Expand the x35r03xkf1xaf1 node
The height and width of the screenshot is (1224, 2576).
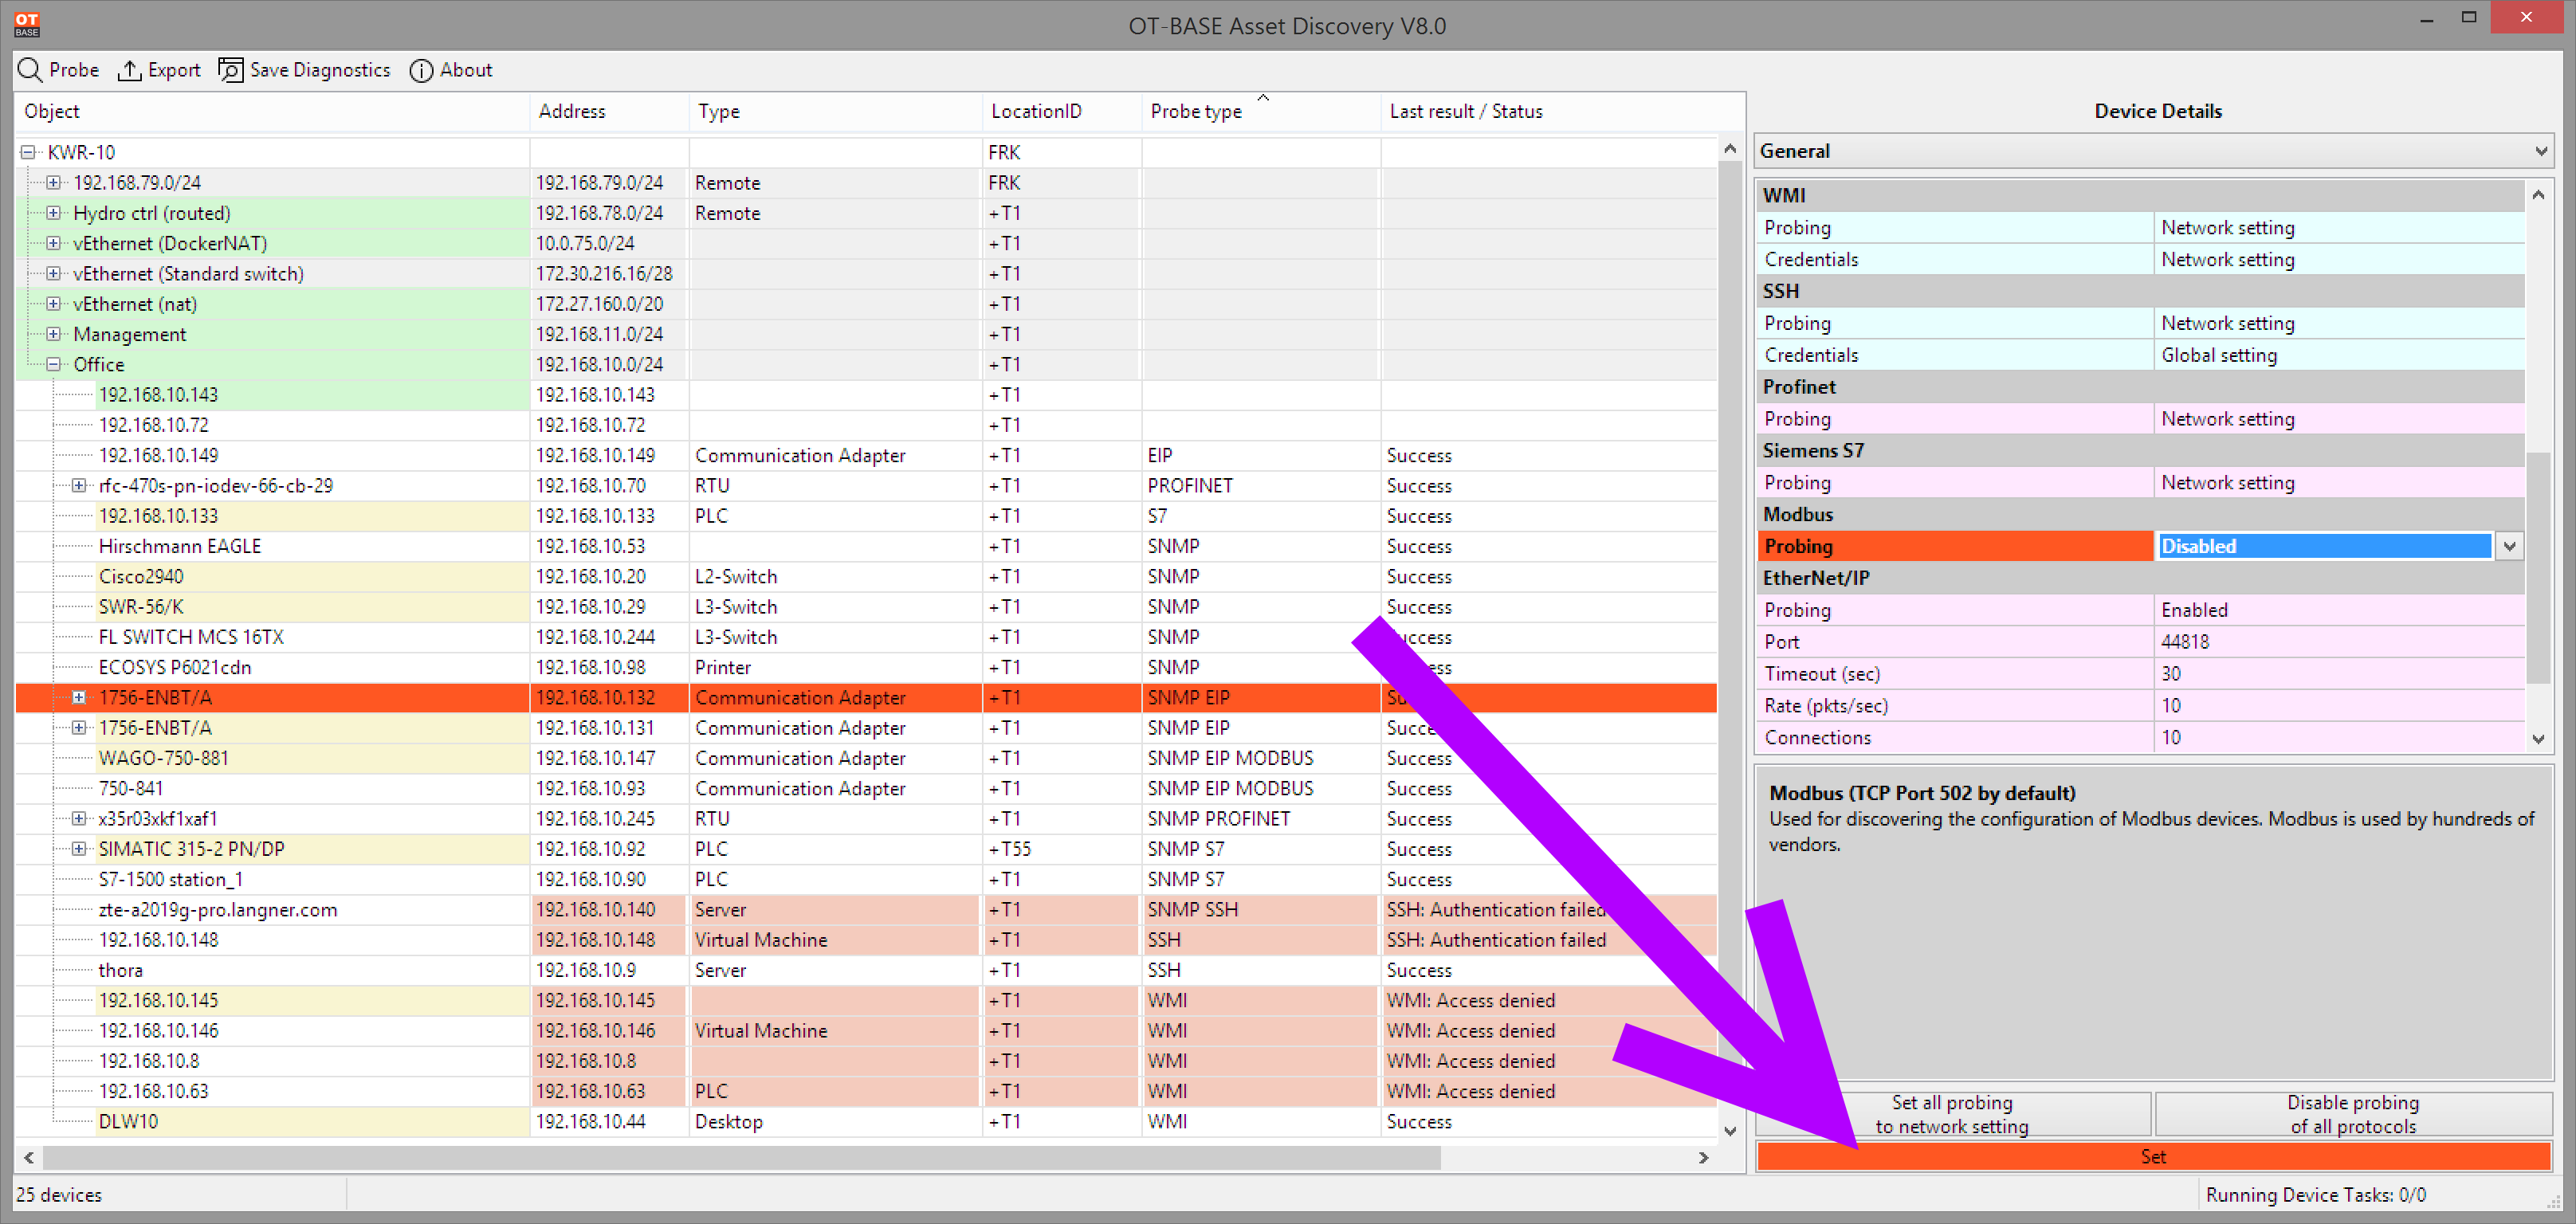click(79, 818)
